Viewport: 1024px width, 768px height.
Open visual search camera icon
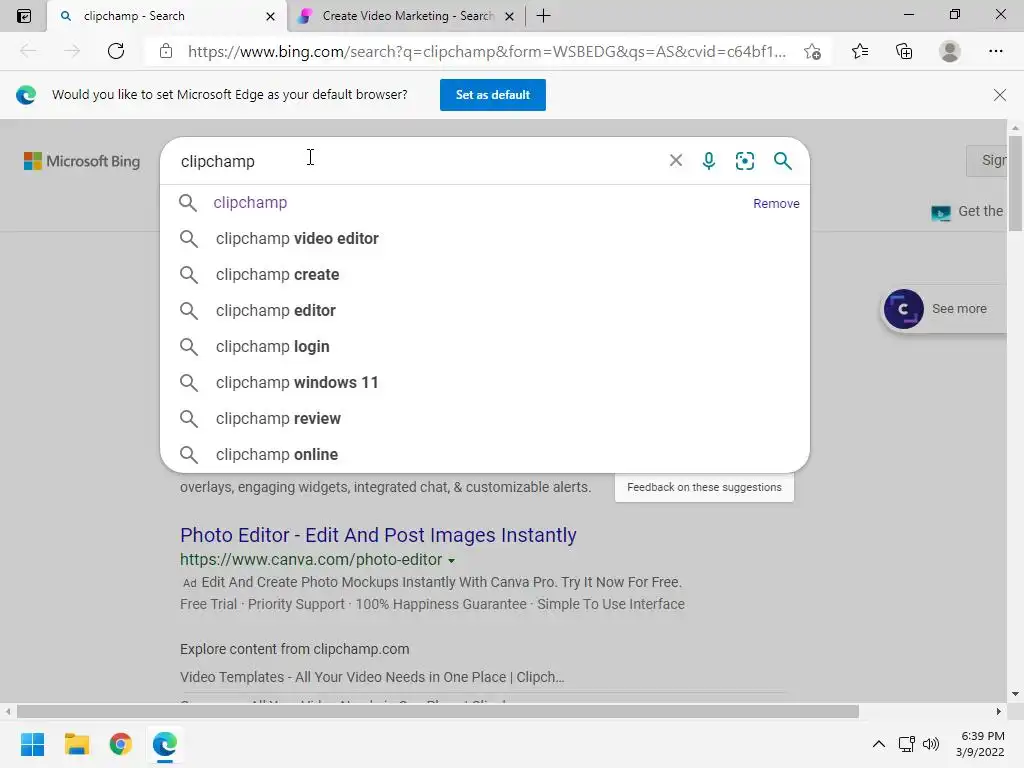coord(744,161)
